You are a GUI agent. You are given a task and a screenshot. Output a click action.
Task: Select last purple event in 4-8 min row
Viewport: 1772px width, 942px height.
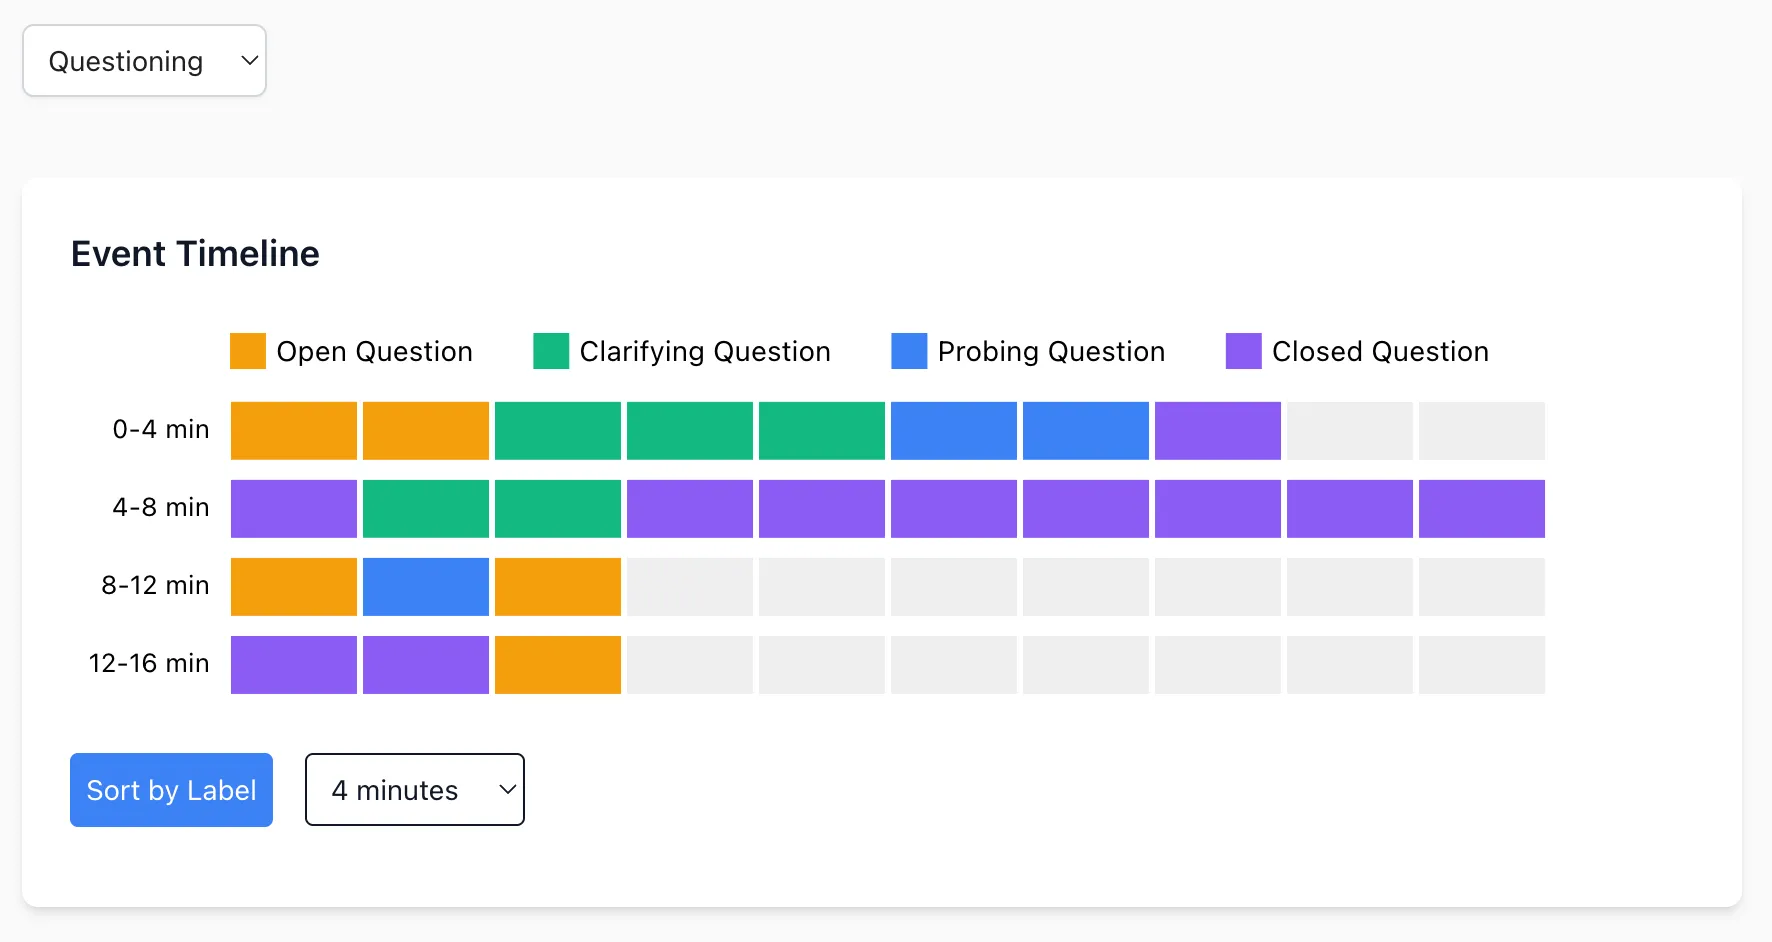pos(1482,509)
